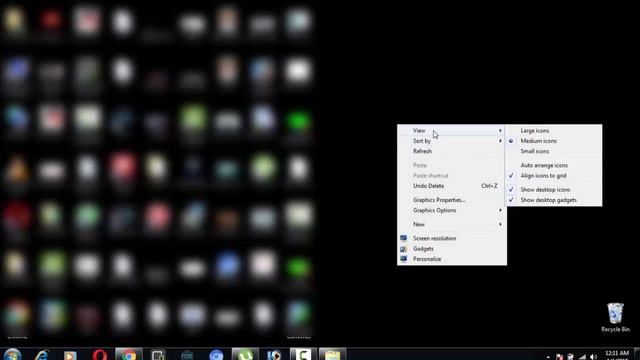Show hidden tray icons arrow
Screen dimensions: 640x360
pos(548,357)
